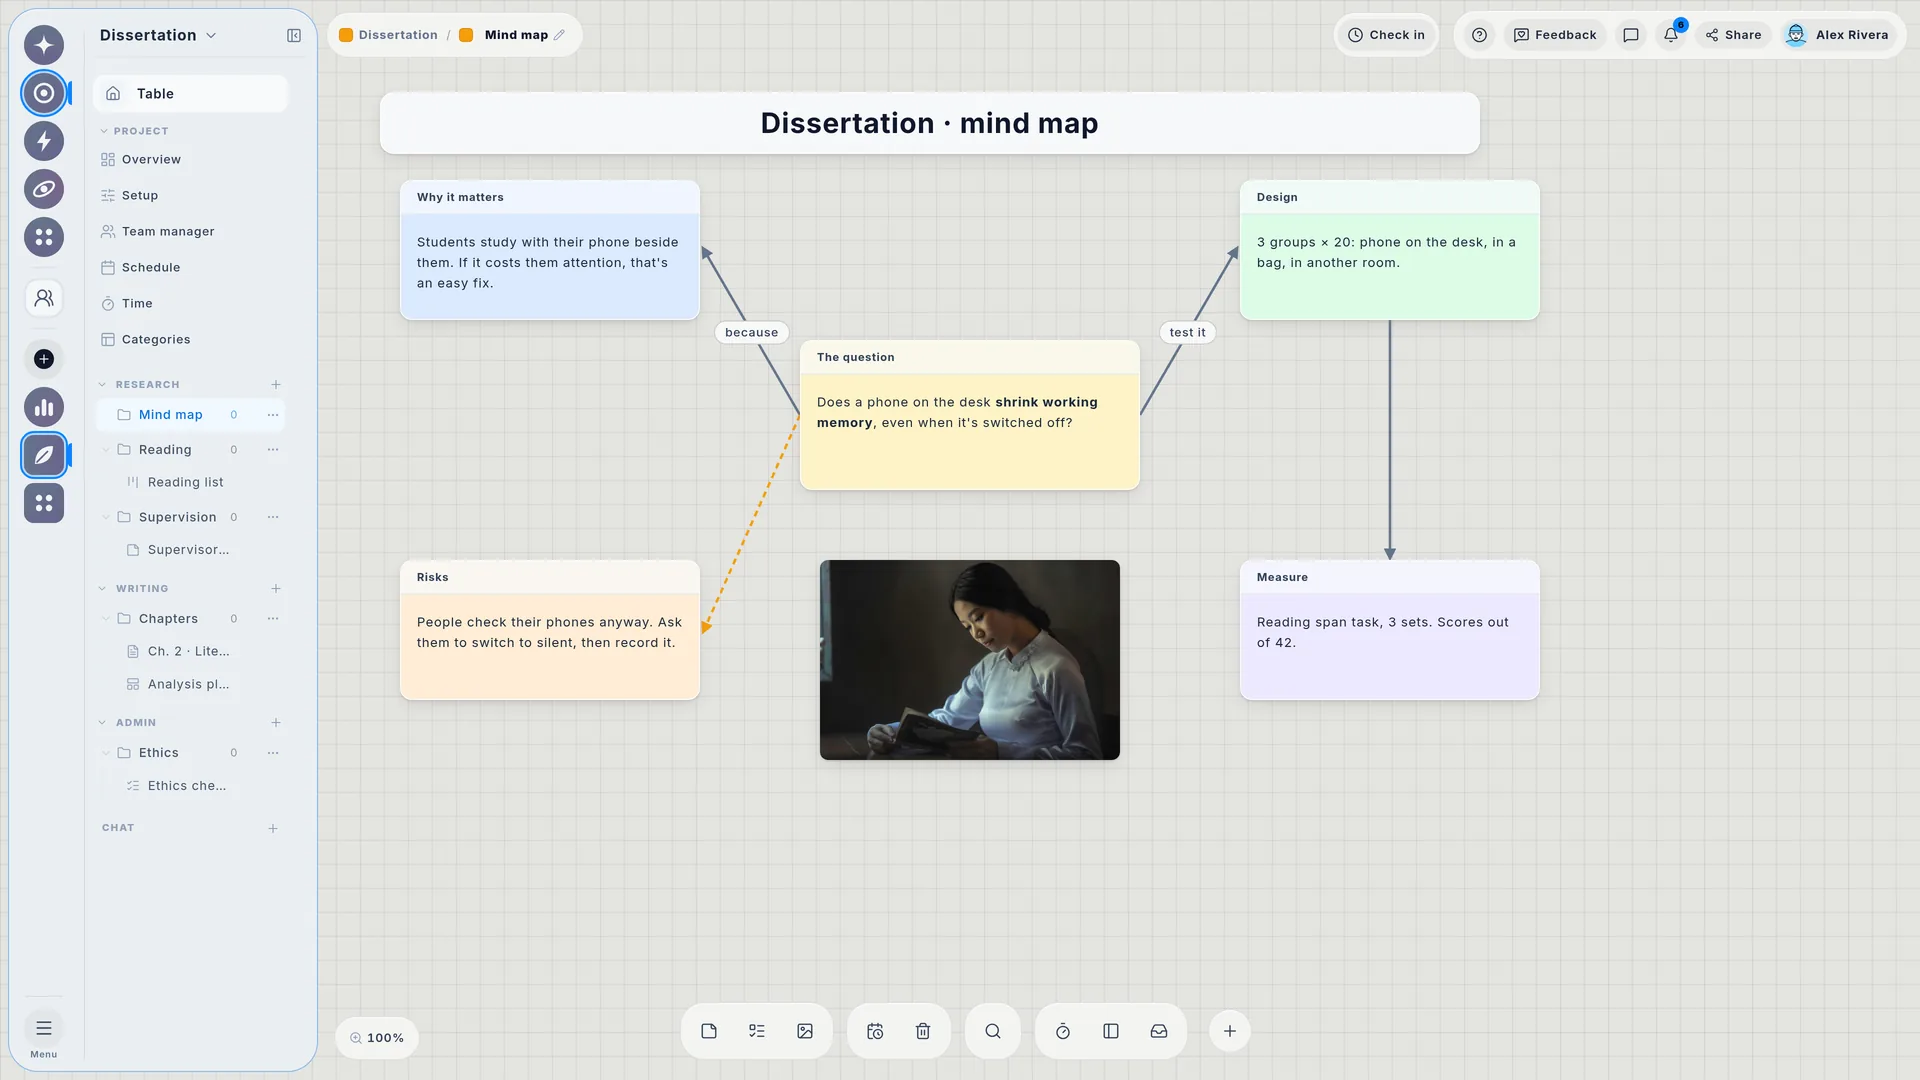Viewport: 1920px width, 1080px height.
Task: Open the lightning bolt rail icon
Action: 44,141
